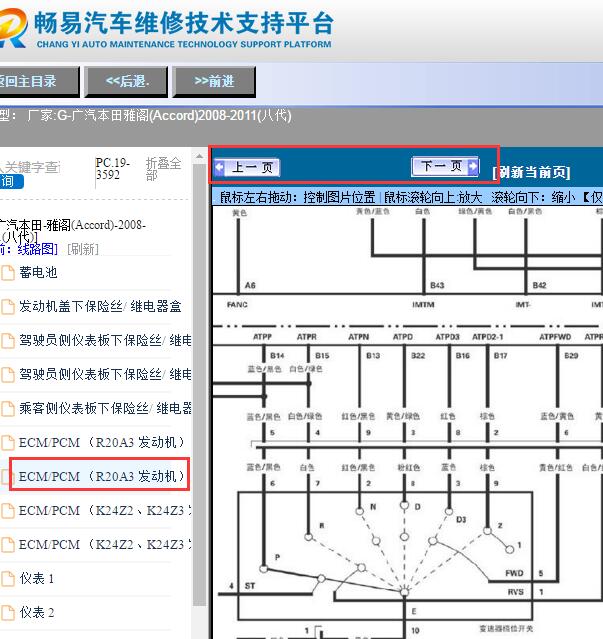Click the ATPFWD label in wiring diagram
The height and width of the screenshot is (639, 603).
[x=555, y=337]
